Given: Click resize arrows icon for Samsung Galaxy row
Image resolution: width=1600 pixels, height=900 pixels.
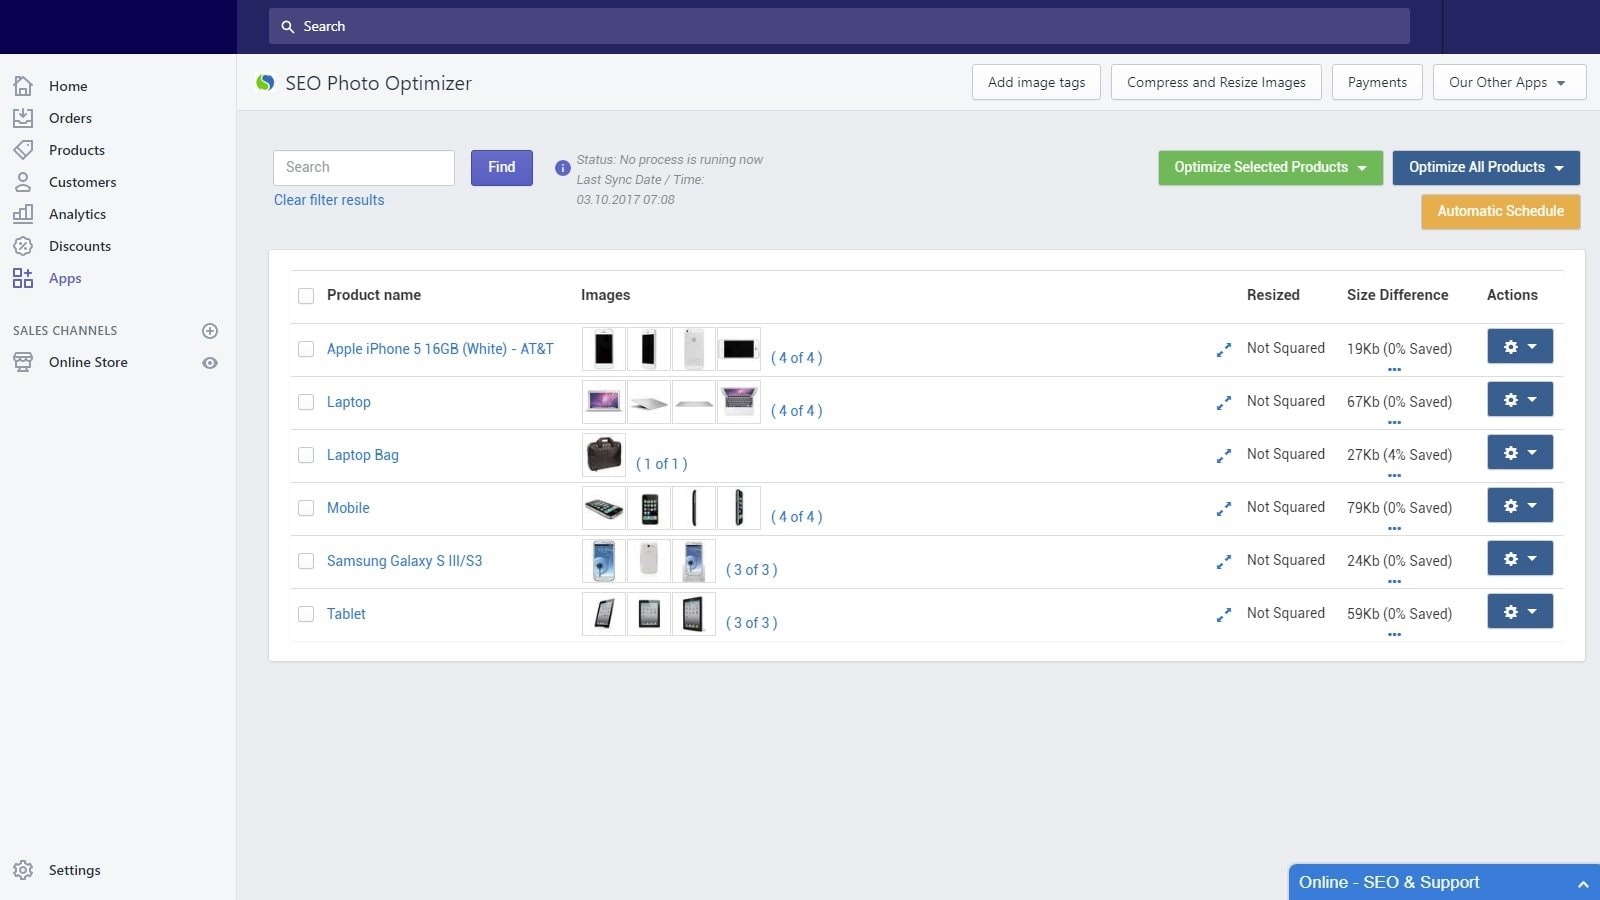Looking at the screenshot, I should [1223, 562].
